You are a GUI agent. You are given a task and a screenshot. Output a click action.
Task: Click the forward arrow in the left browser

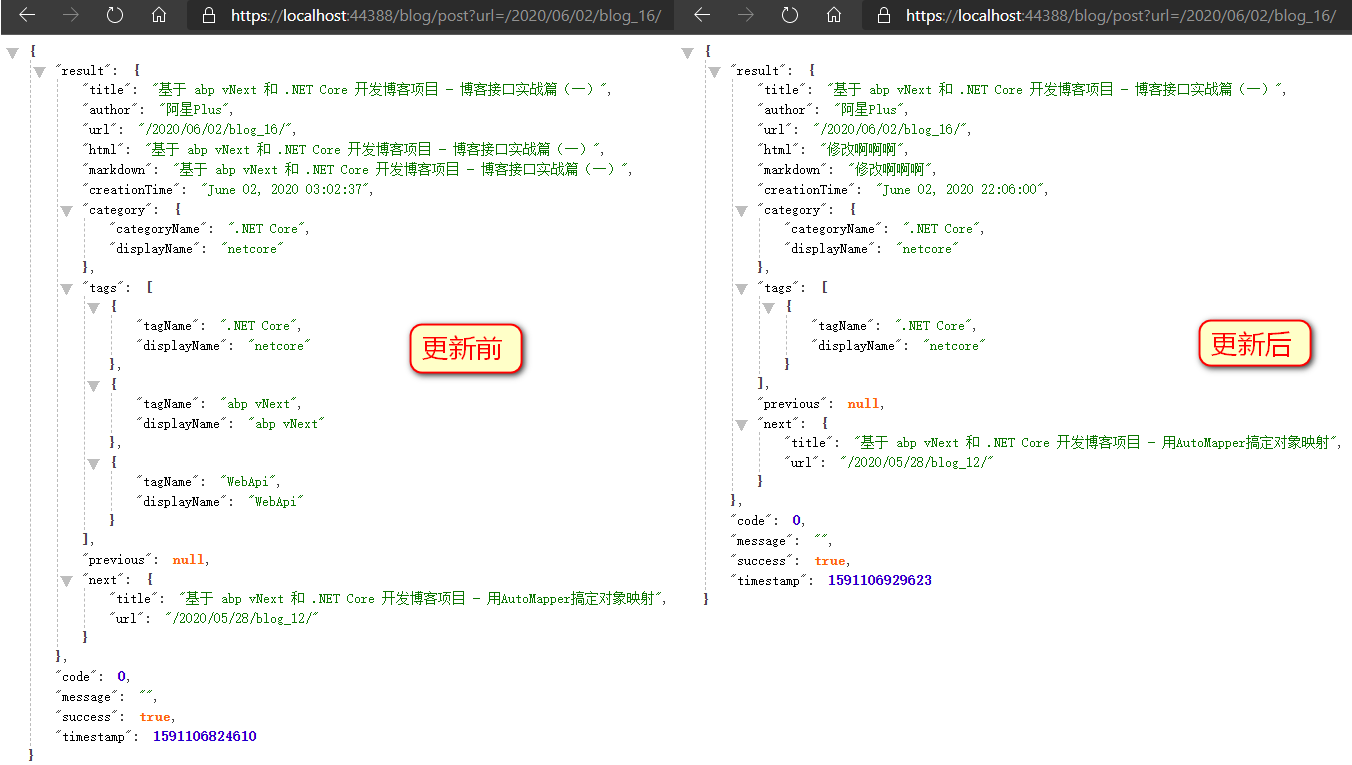(70, 16)
